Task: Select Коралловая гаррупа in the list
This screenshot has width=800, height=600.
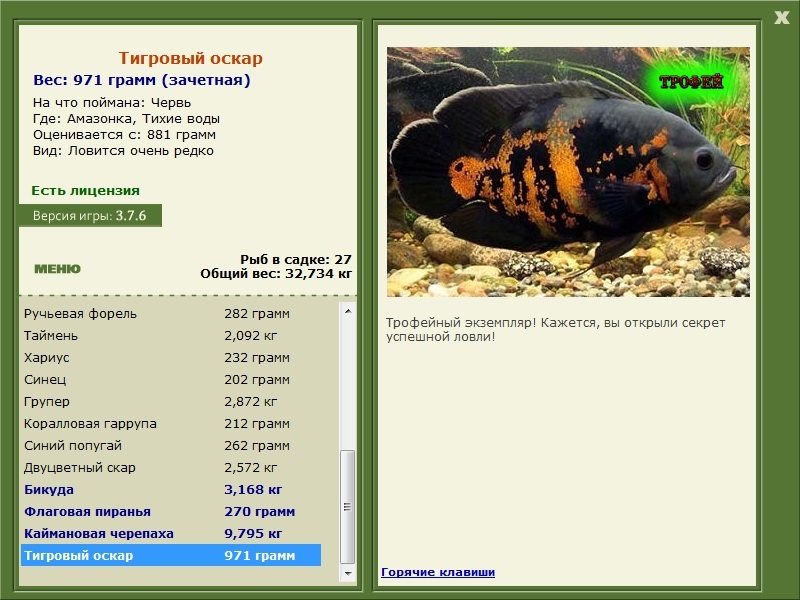Action: 171,423
